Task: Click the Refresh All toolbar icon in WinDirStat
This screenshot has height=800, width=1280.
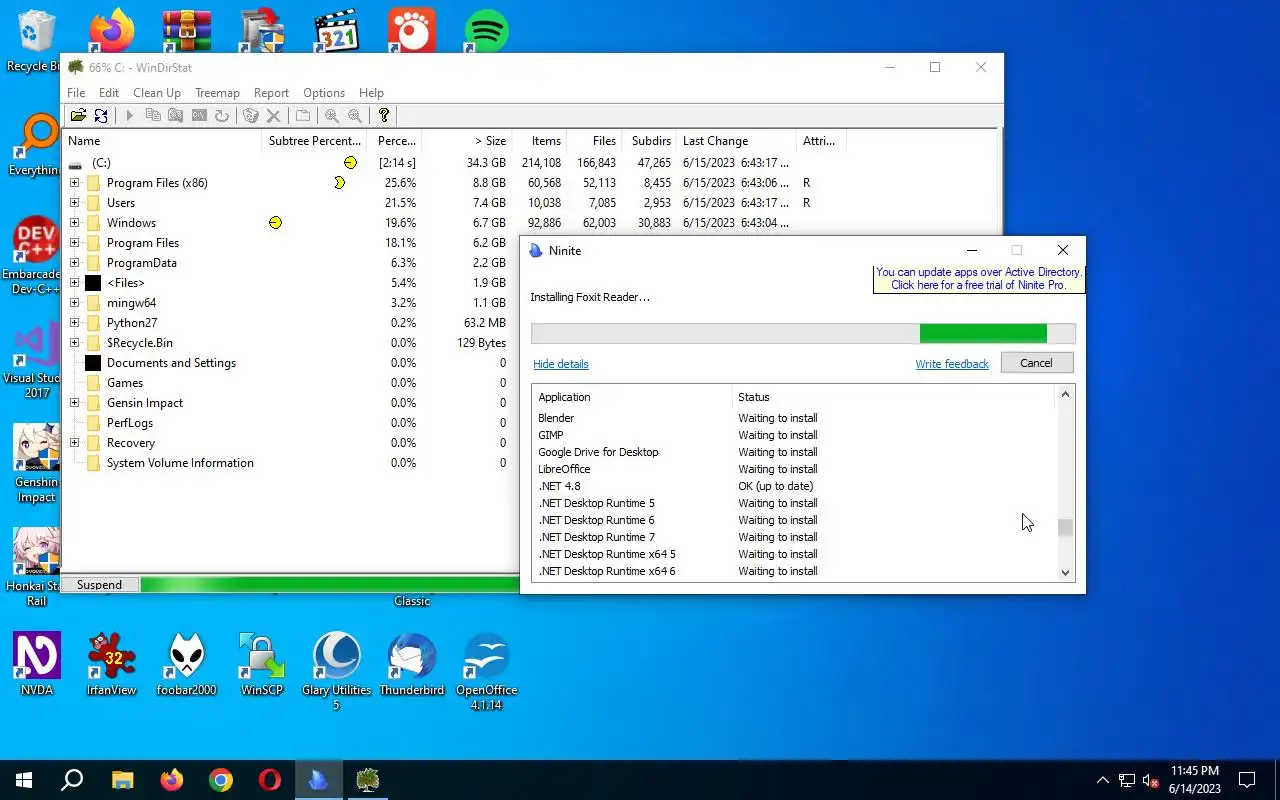Action: (101, 116)
